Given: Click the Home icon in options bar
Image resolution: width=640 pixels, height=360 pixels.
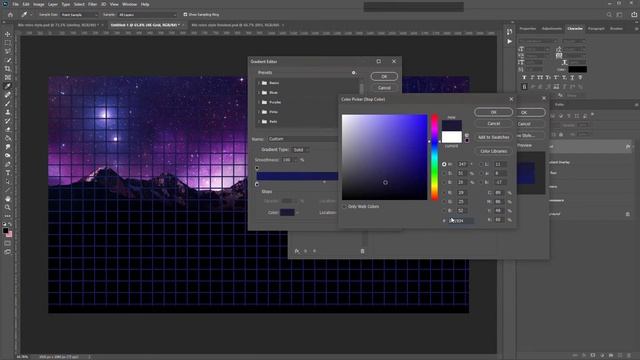Looking at the screenshot, I should click(x=10, y=15).
